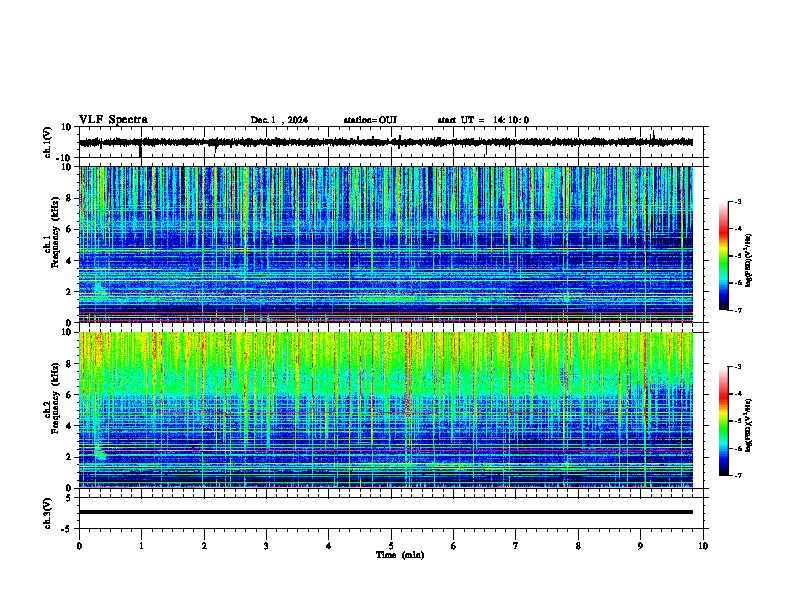Viewport: 792px width, 612px height.
Task: Click the "start UT = 14:10:0" label
Action: point(483,120)
